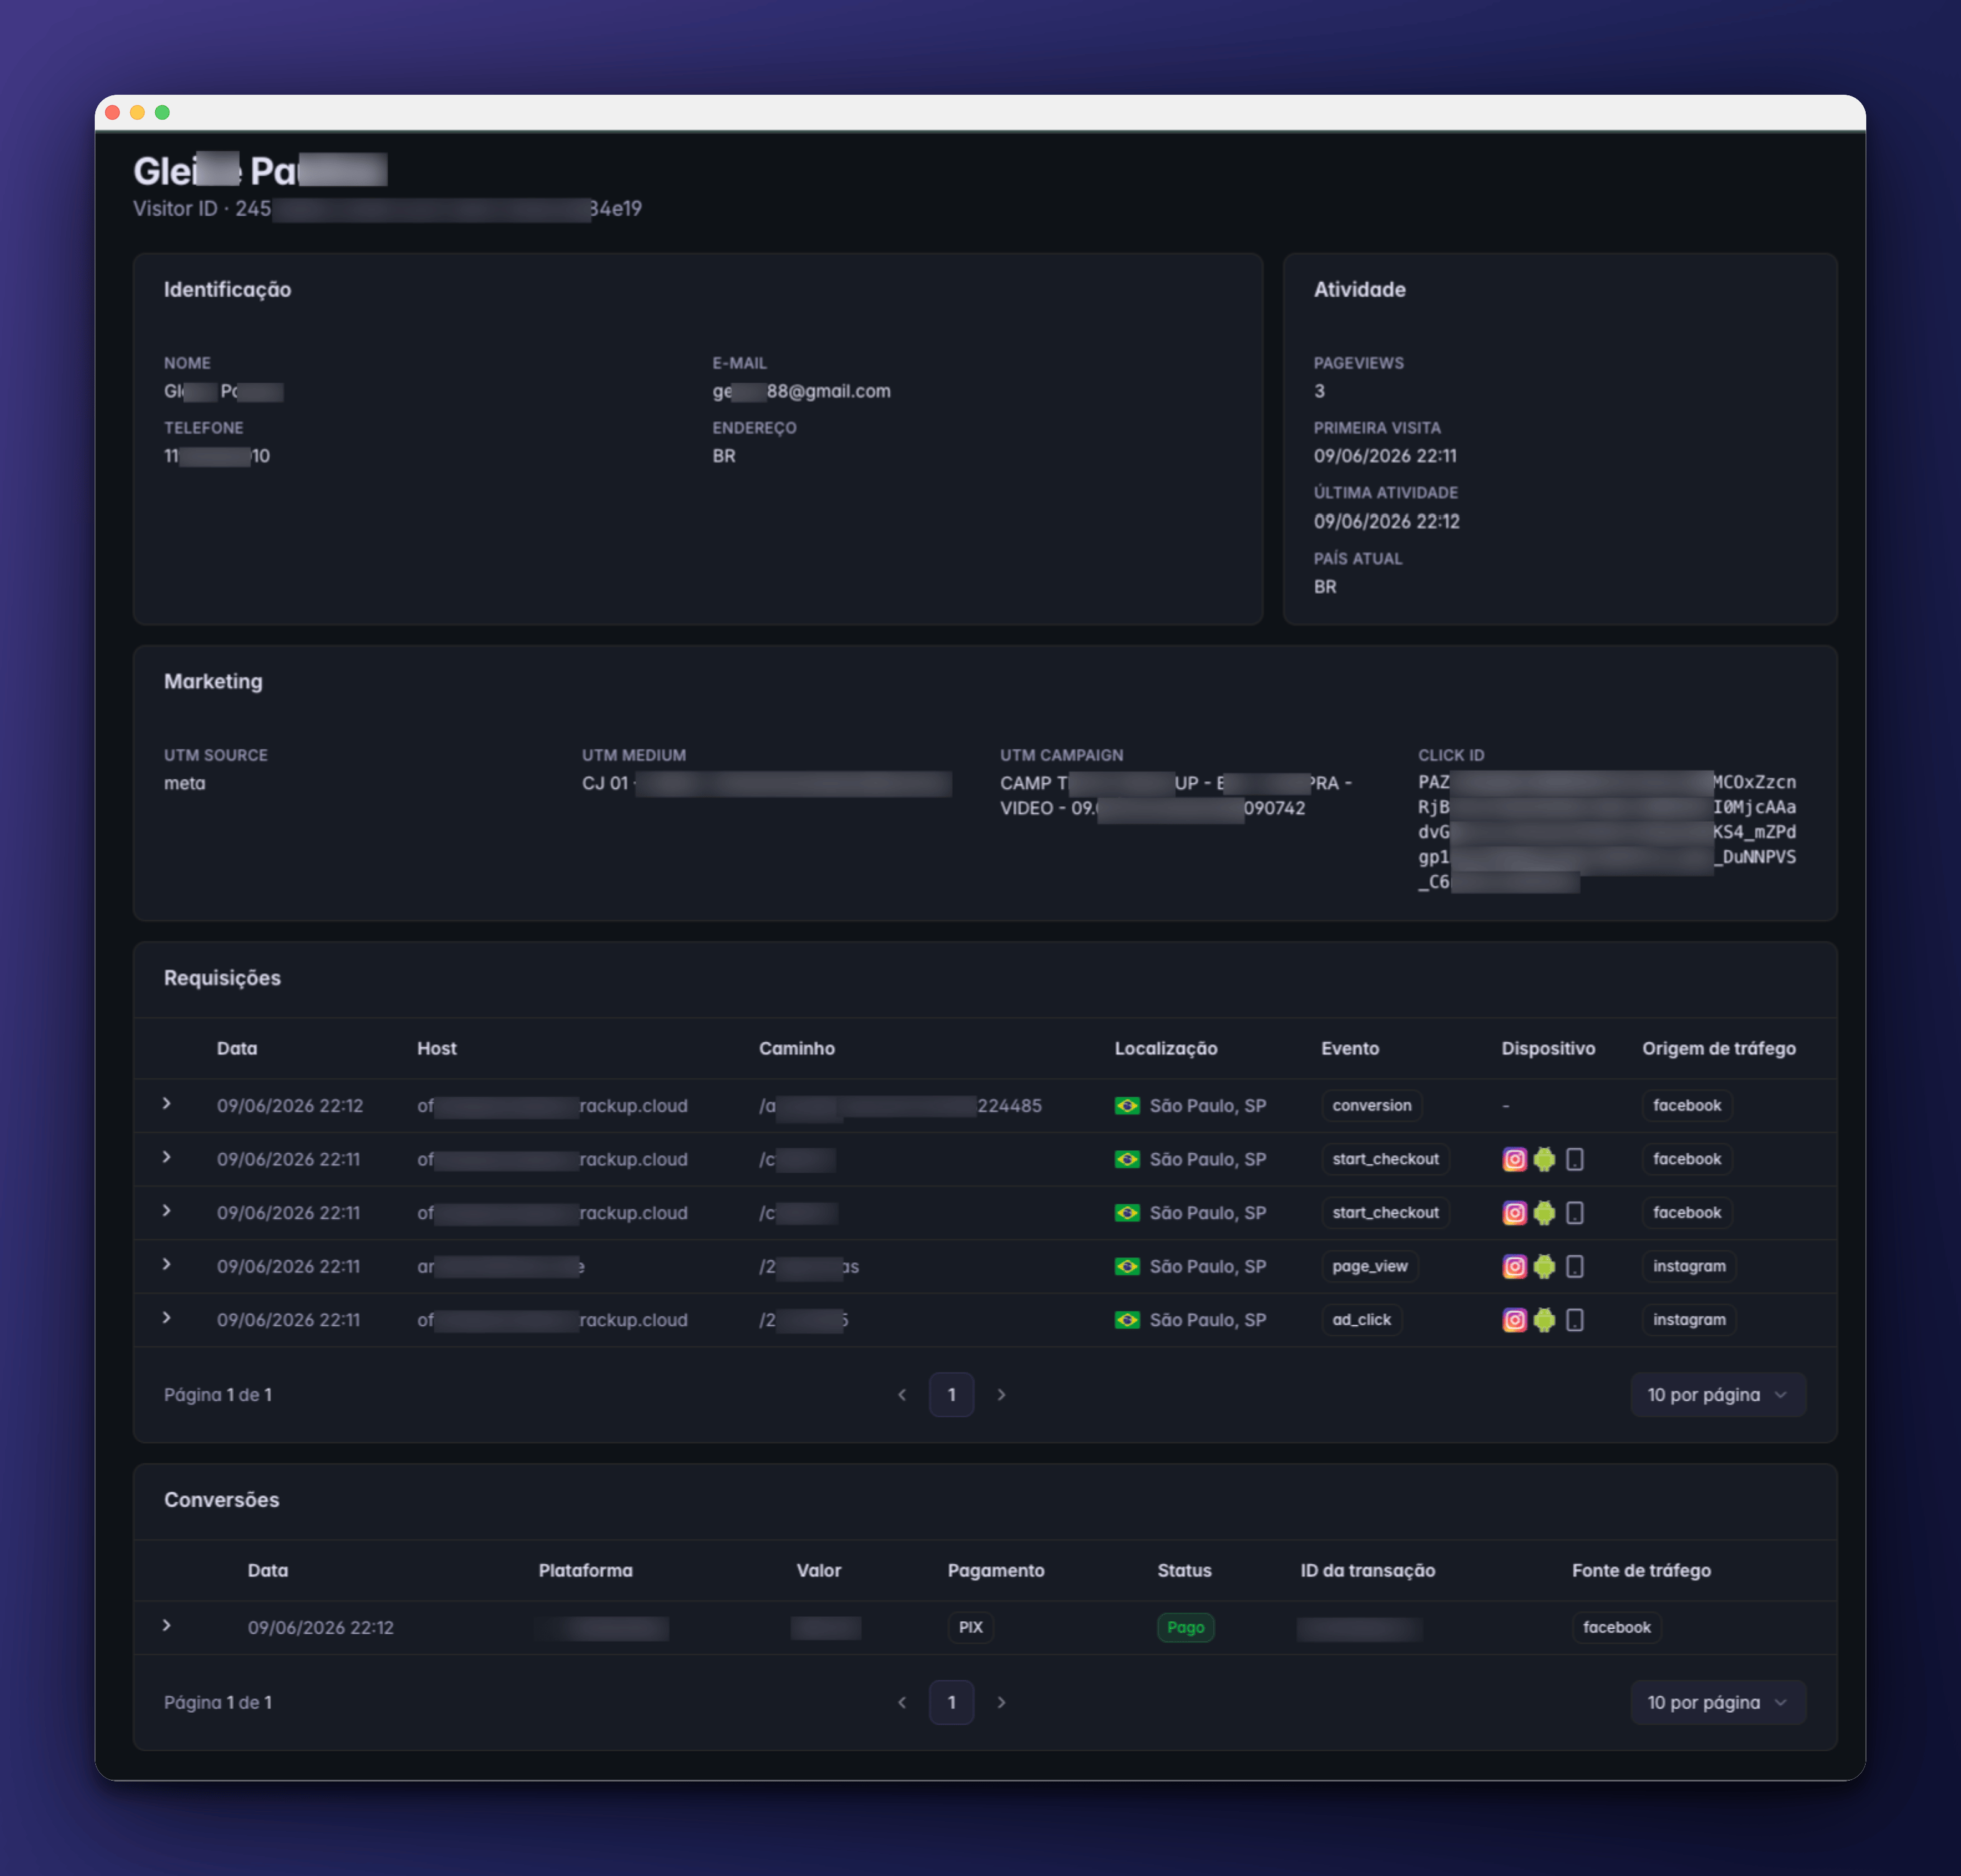Click the green zoom window button
The image size is (1961, 1876).
(x=162, y=112)
